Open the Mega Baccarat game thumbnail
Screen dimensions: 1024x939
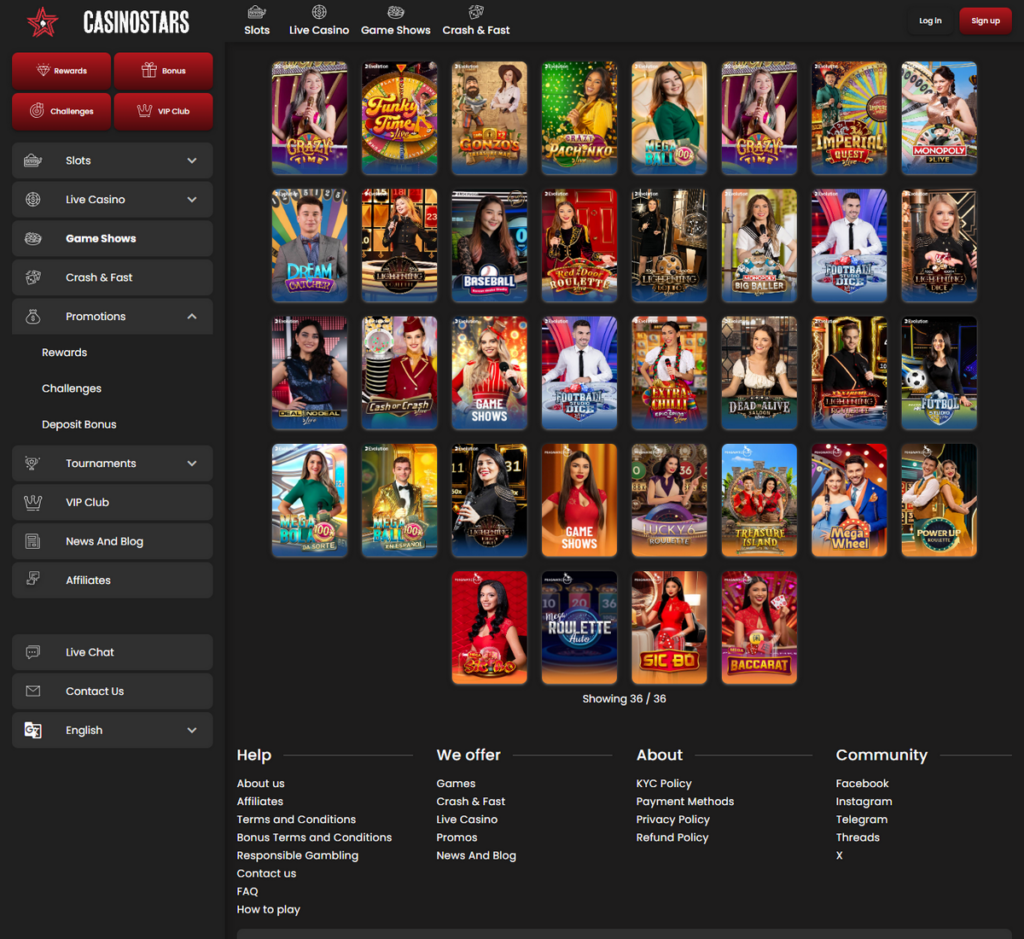tap(759, 628)
